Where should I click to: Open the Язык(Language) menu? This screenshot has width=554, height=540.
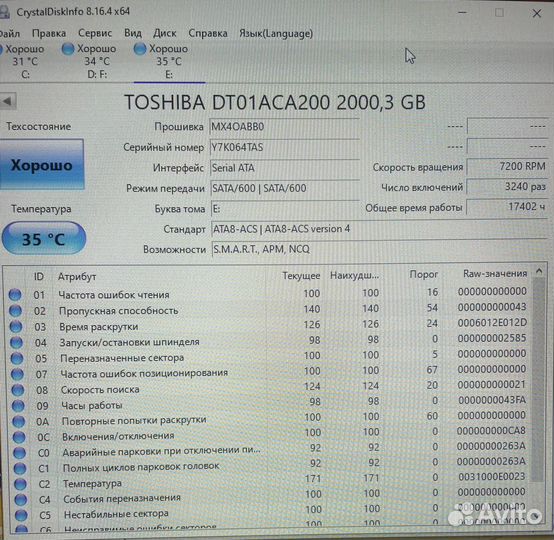tap(276, 34)
